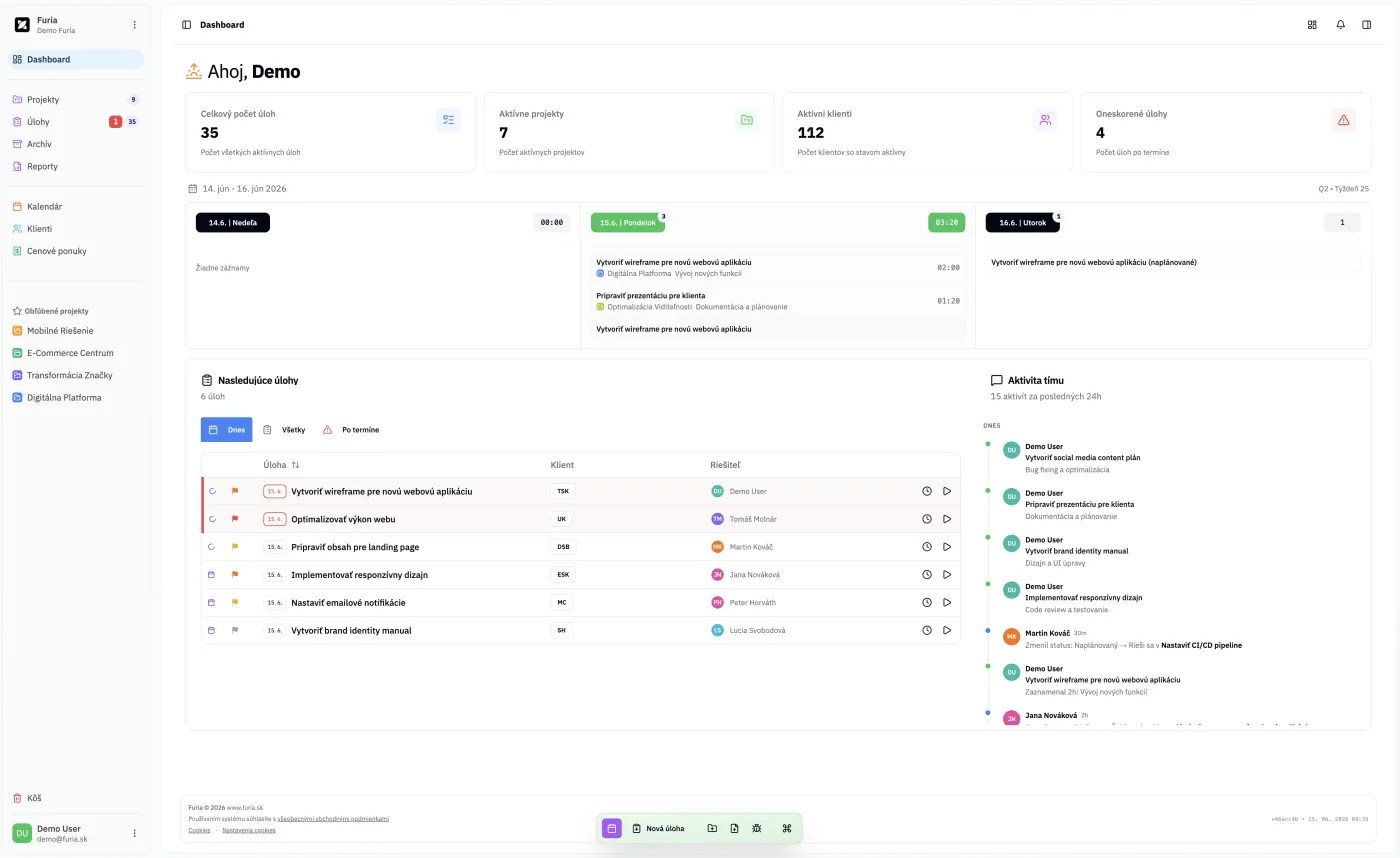Select the 14.6. Nedeľa day badge
Viewport: 1400px width, 858px height.
233,223
